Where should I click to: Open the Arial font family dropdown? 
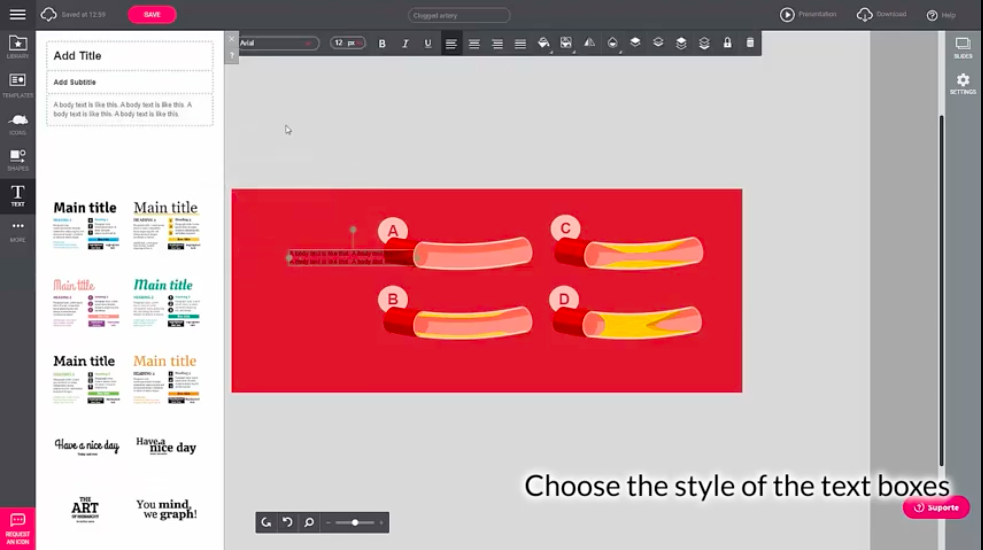(x=279, y=43)
